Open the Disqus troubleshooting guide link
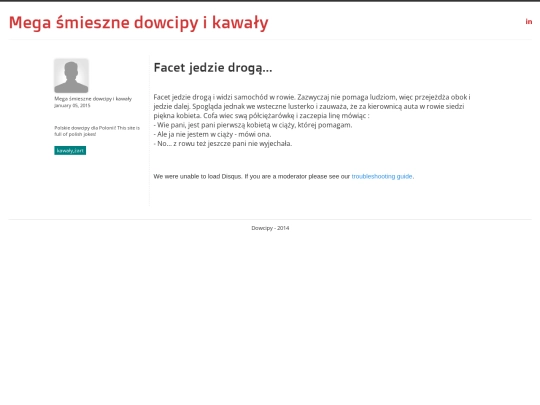Image resolution: width=540 pixels, height=405 pixels. 382,176
